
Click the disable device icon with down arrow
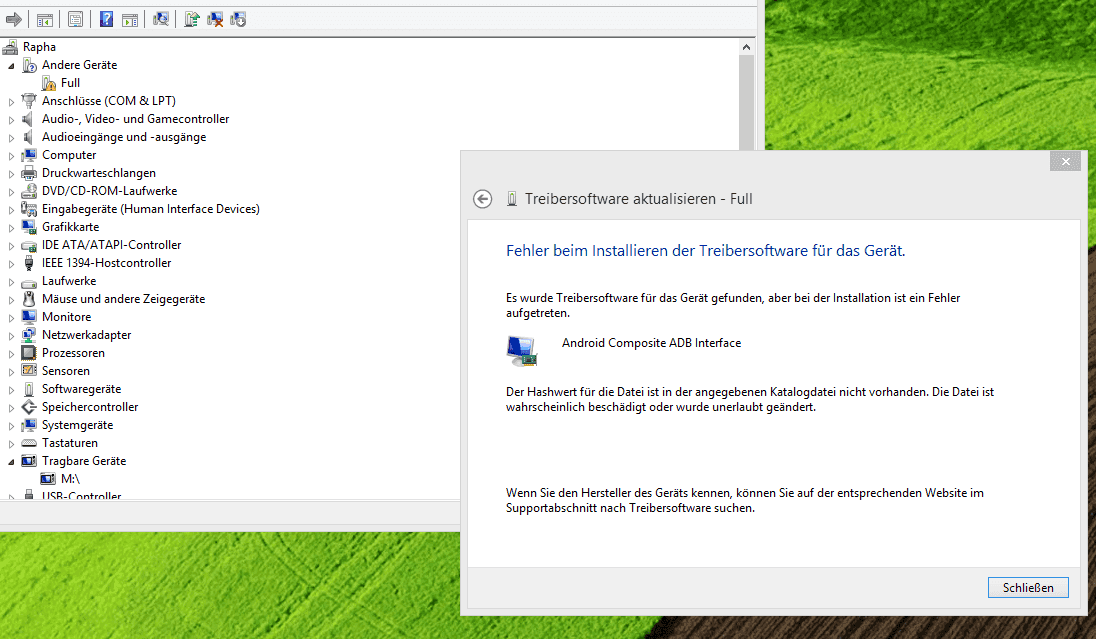pyautogui.click(x=238, y=20)
